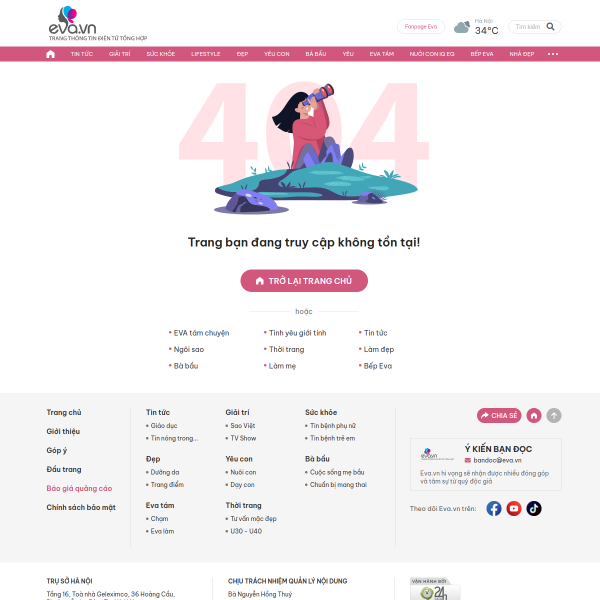Open YÊU menu item
Screen dimensions: 600x600
pos(348,54)
